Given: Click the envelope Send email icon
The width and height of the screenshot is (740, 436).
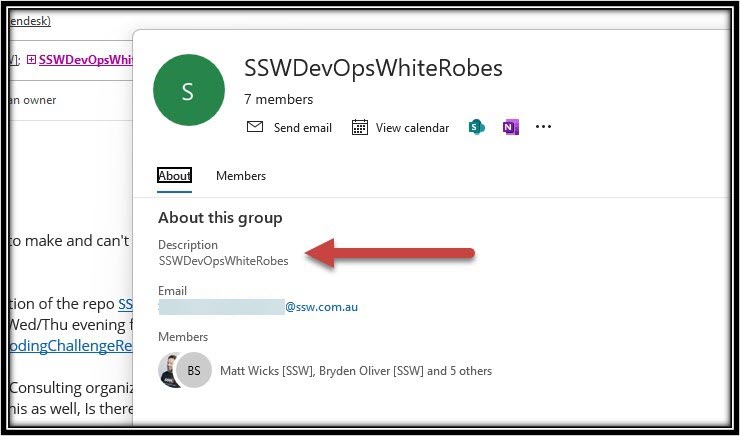Looking at the screenshot, I should click(255, 127).
